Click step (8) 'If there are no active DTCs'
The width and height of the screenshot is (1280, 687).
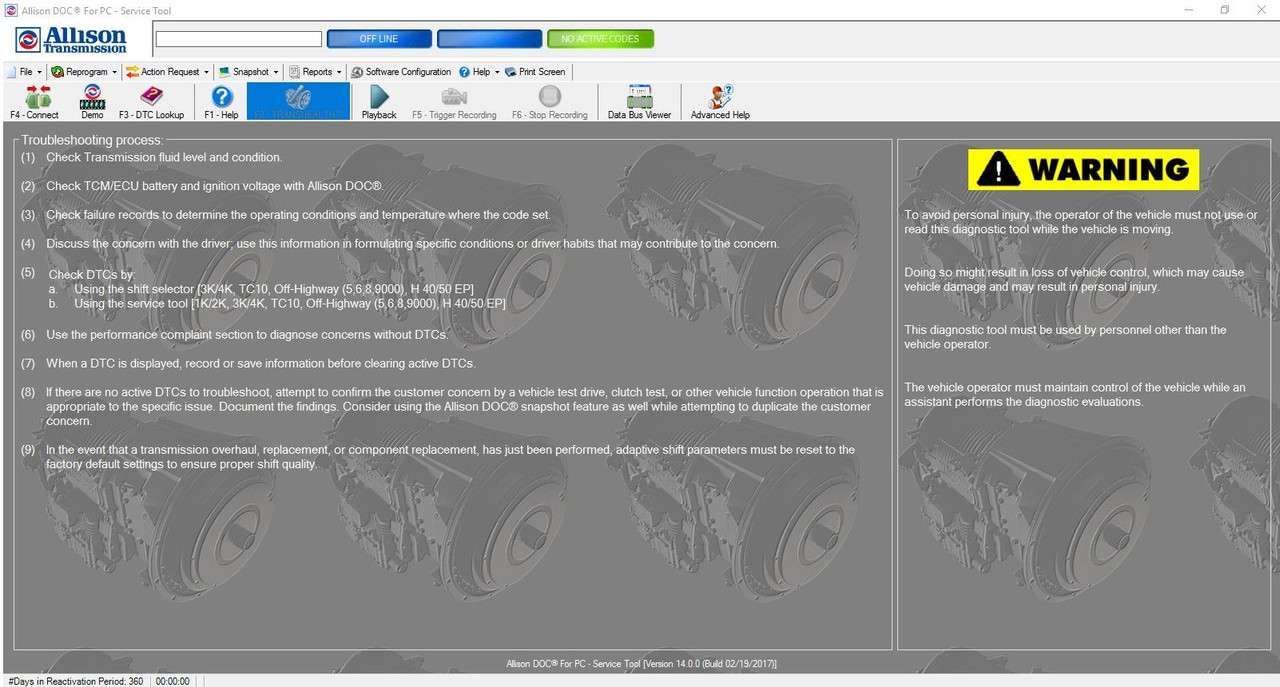465,406
